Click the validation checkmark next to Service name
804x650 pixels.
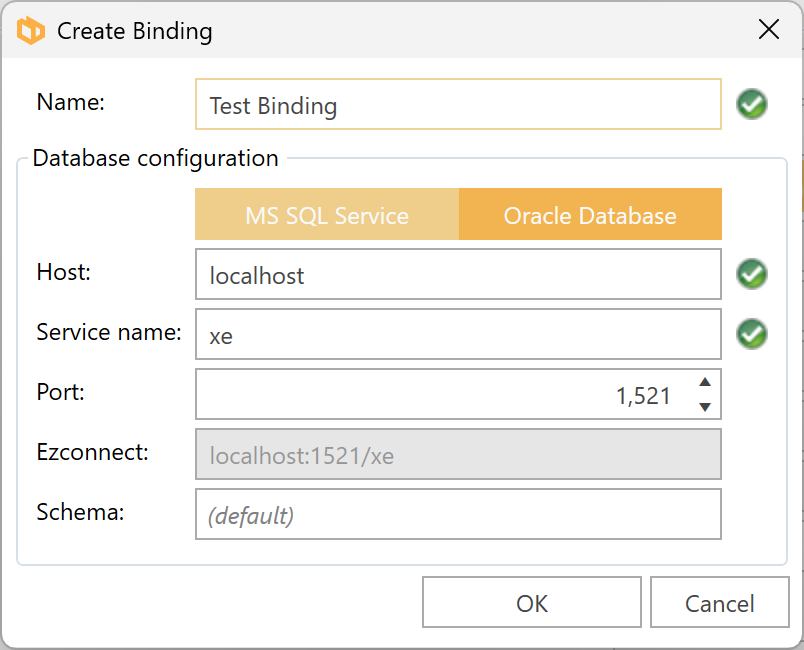[752, 334]
